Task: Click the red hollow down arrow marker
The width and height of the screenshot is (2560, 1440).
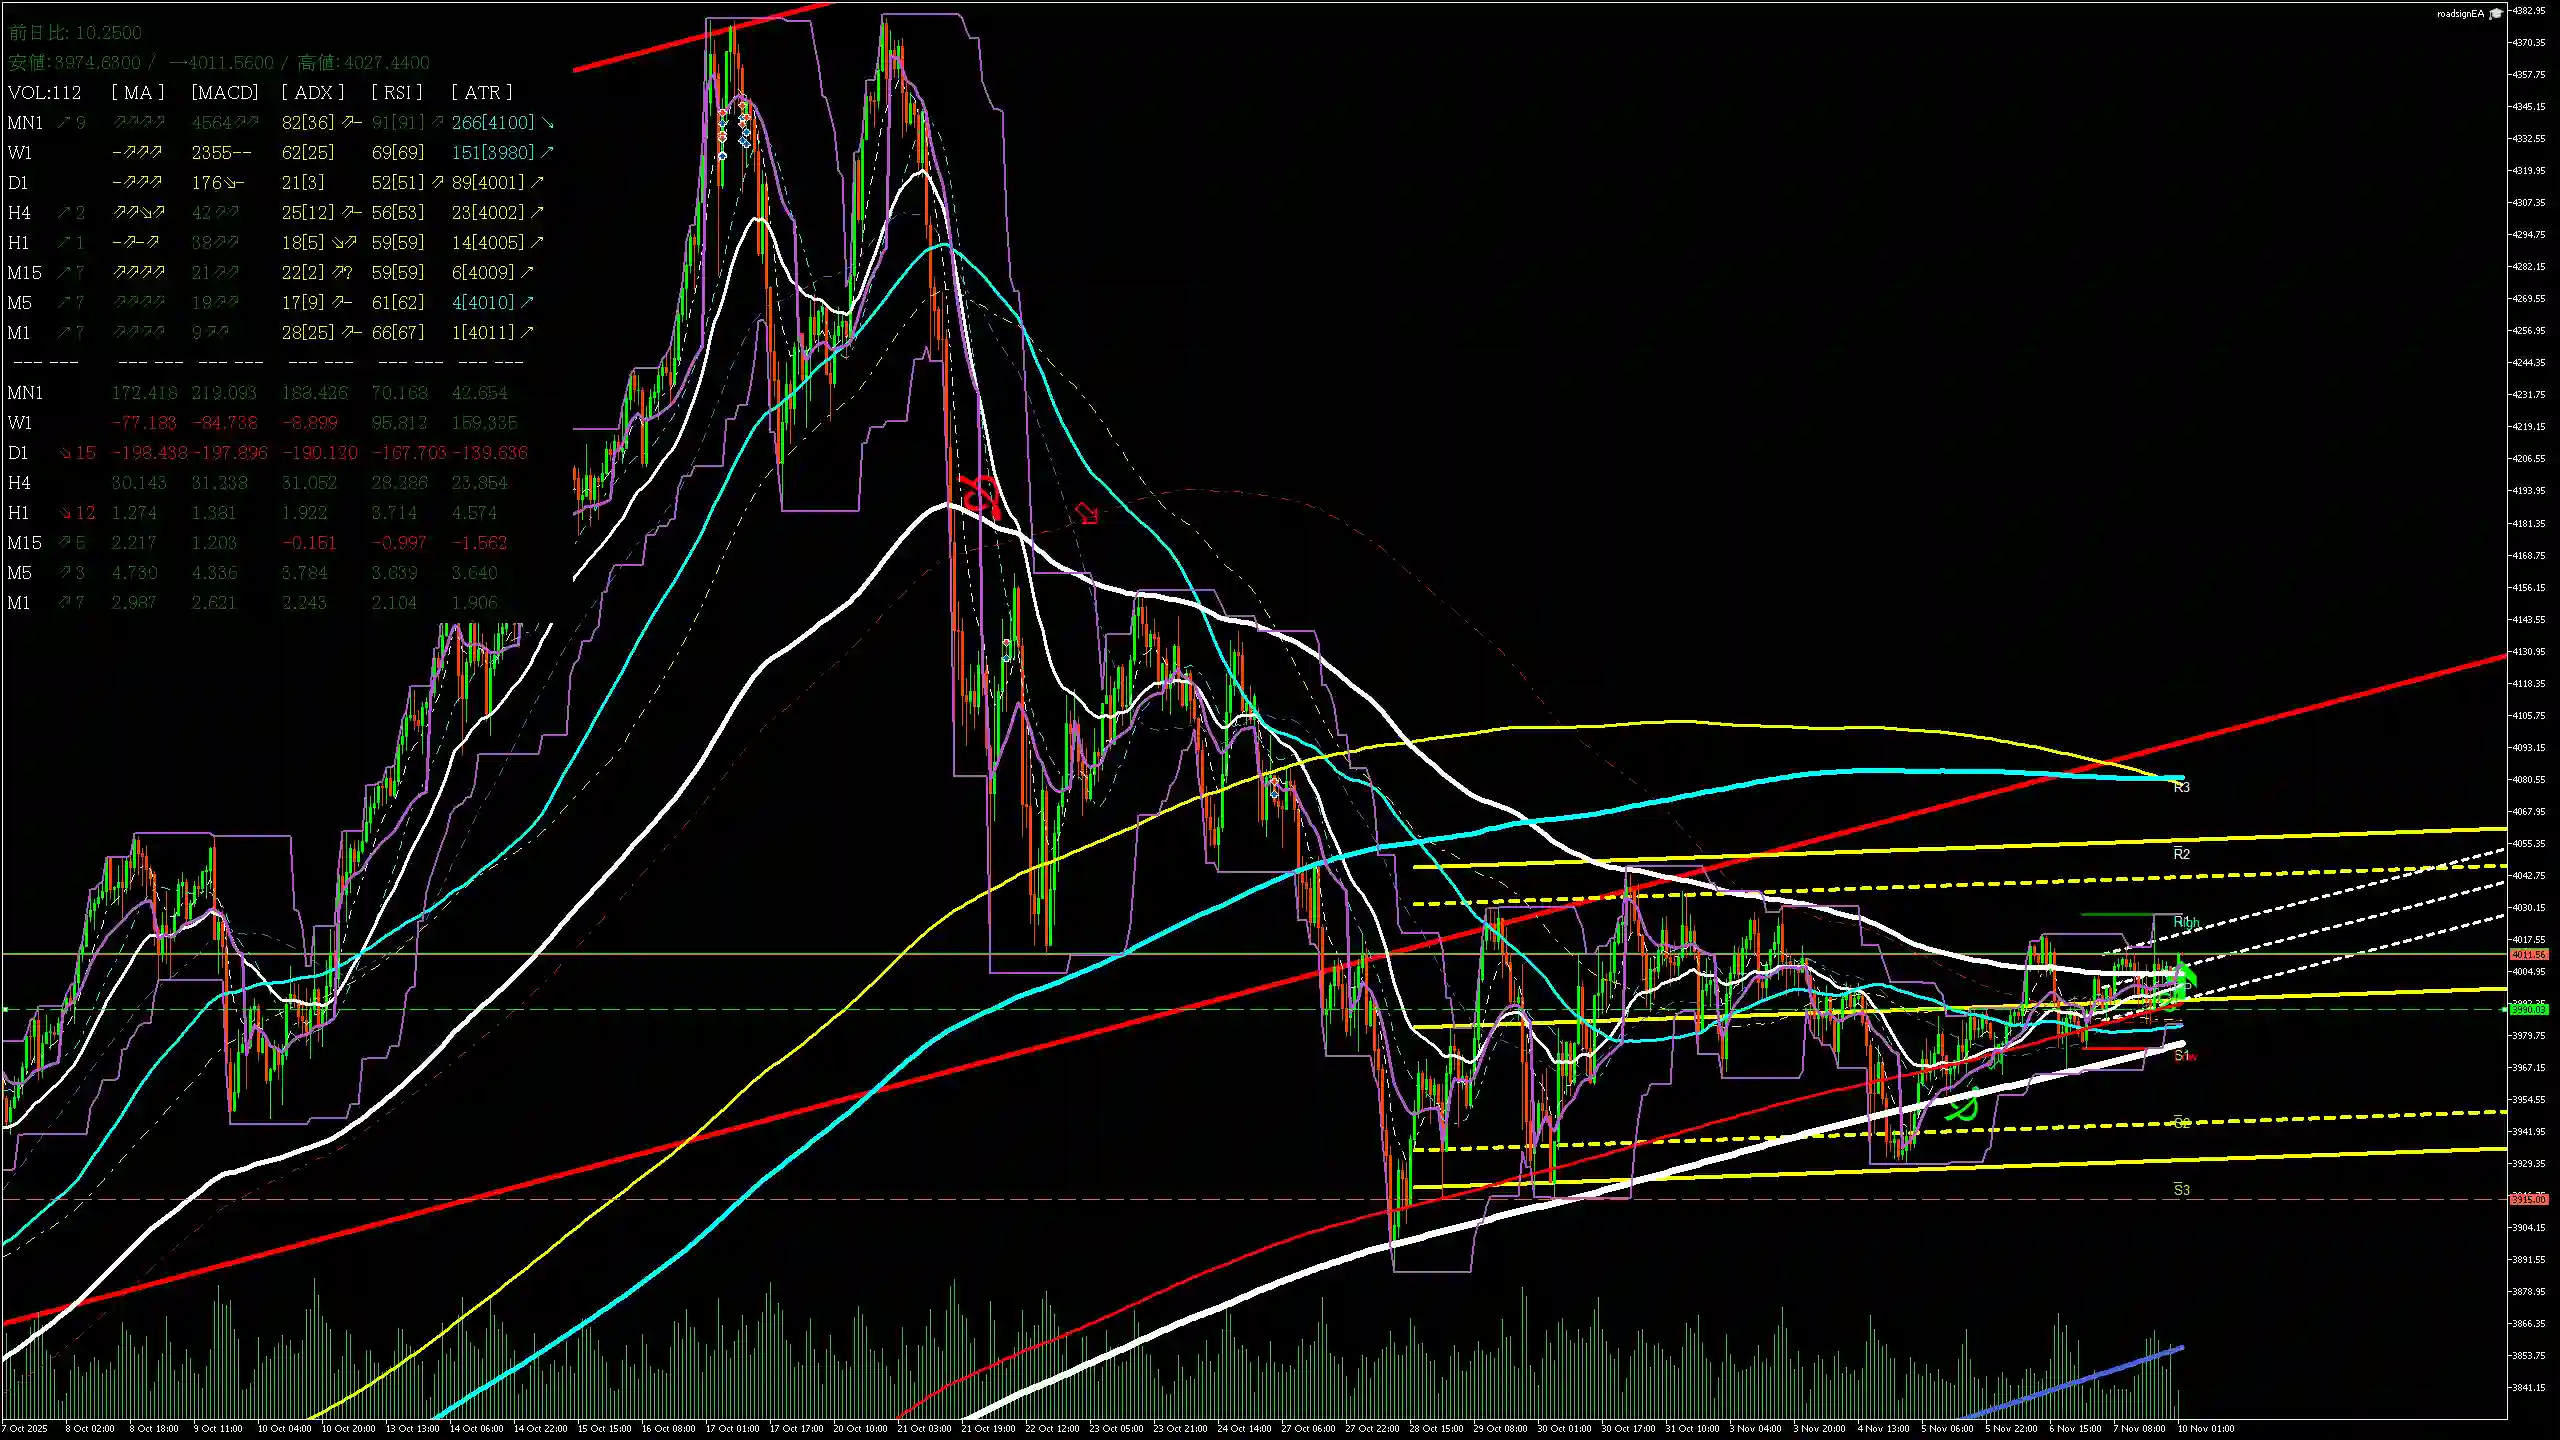Action: click(x=1087, y=514)
